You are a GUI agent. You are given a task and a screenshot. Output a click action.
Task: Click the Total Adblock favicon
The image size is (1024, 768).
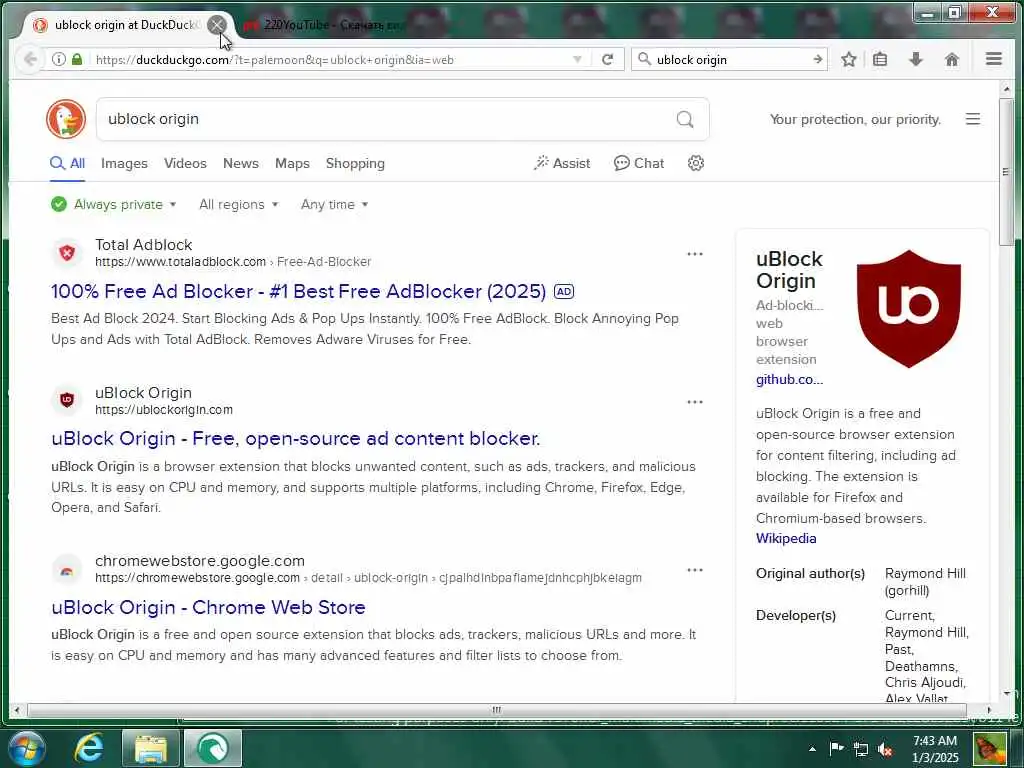click(x=67, y=253)
